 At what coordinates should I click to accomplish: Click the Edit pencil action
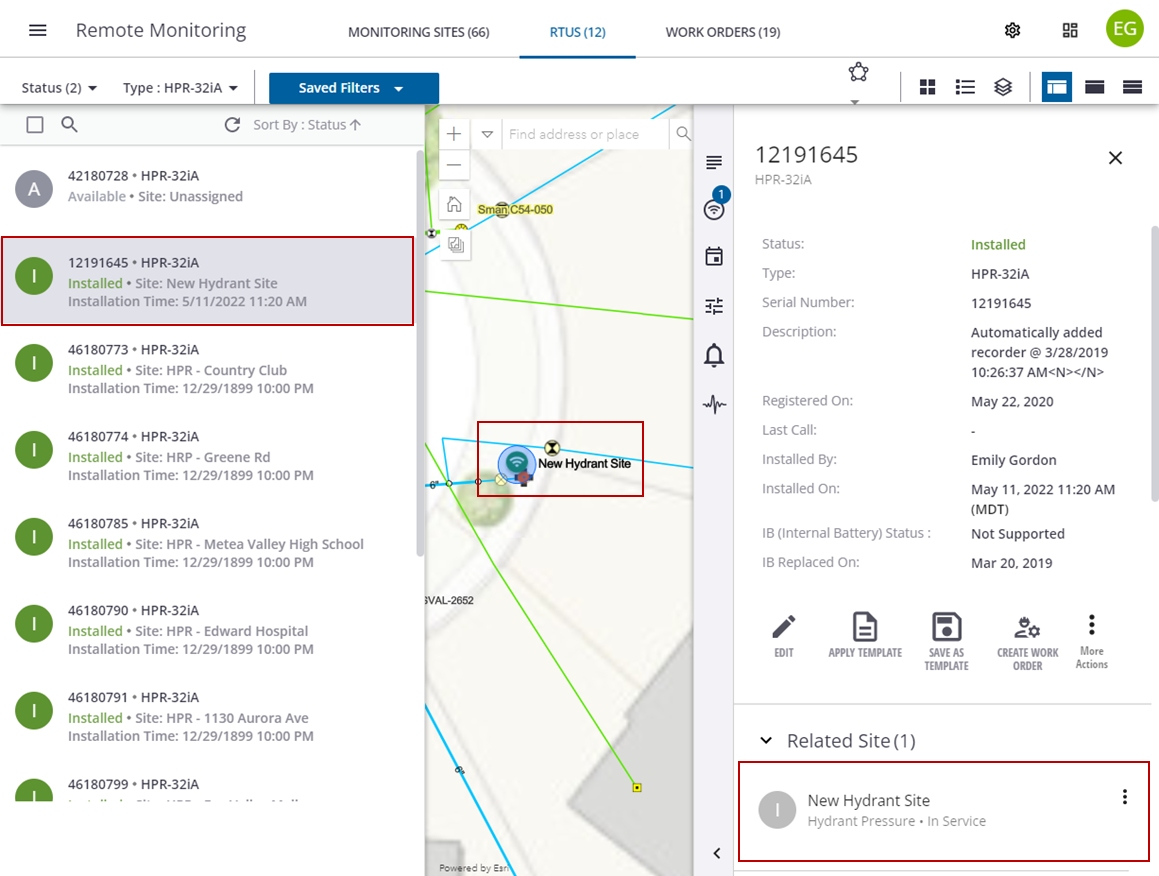(784, 636)
